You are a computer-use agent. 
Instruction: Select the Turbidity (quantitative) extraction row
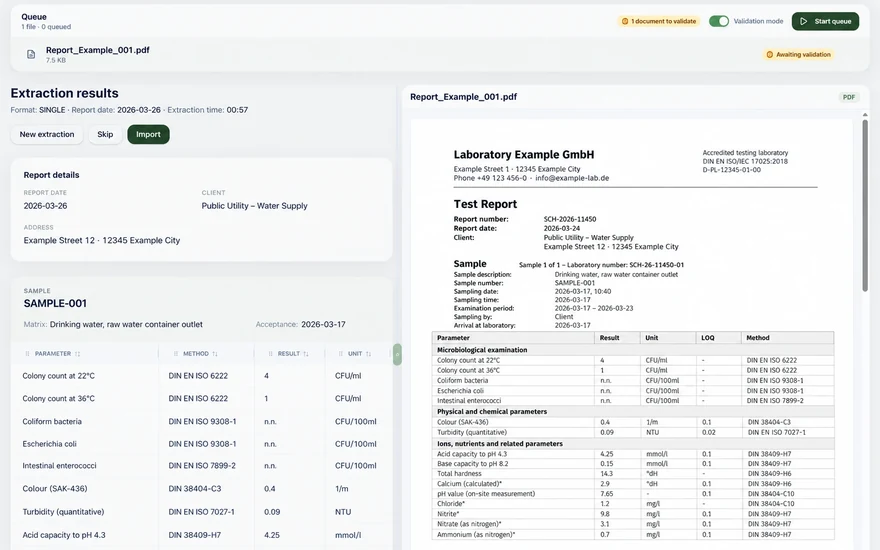coord(201,512)
